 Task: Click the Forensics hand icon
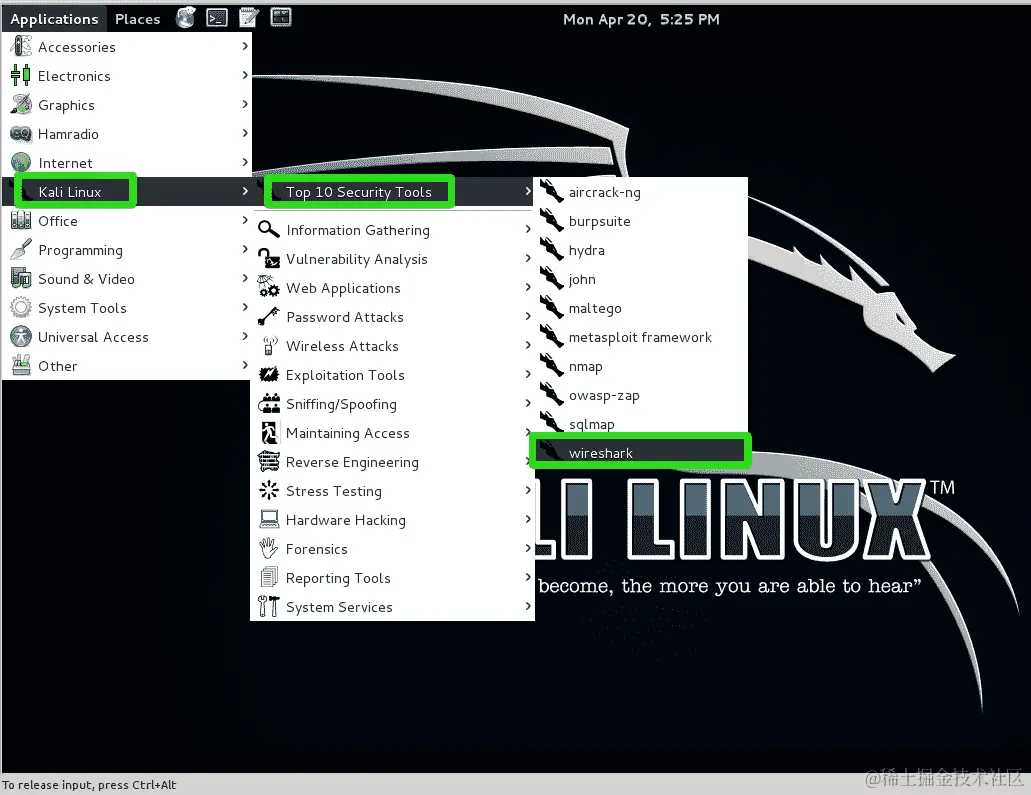click(268, 548)
